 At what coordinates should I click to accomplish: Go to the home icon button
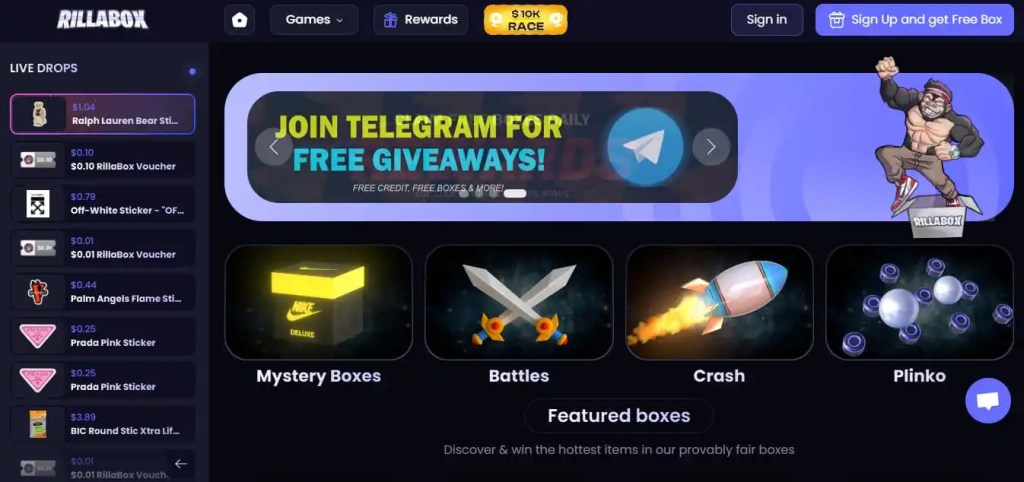[x=240, y=20]
